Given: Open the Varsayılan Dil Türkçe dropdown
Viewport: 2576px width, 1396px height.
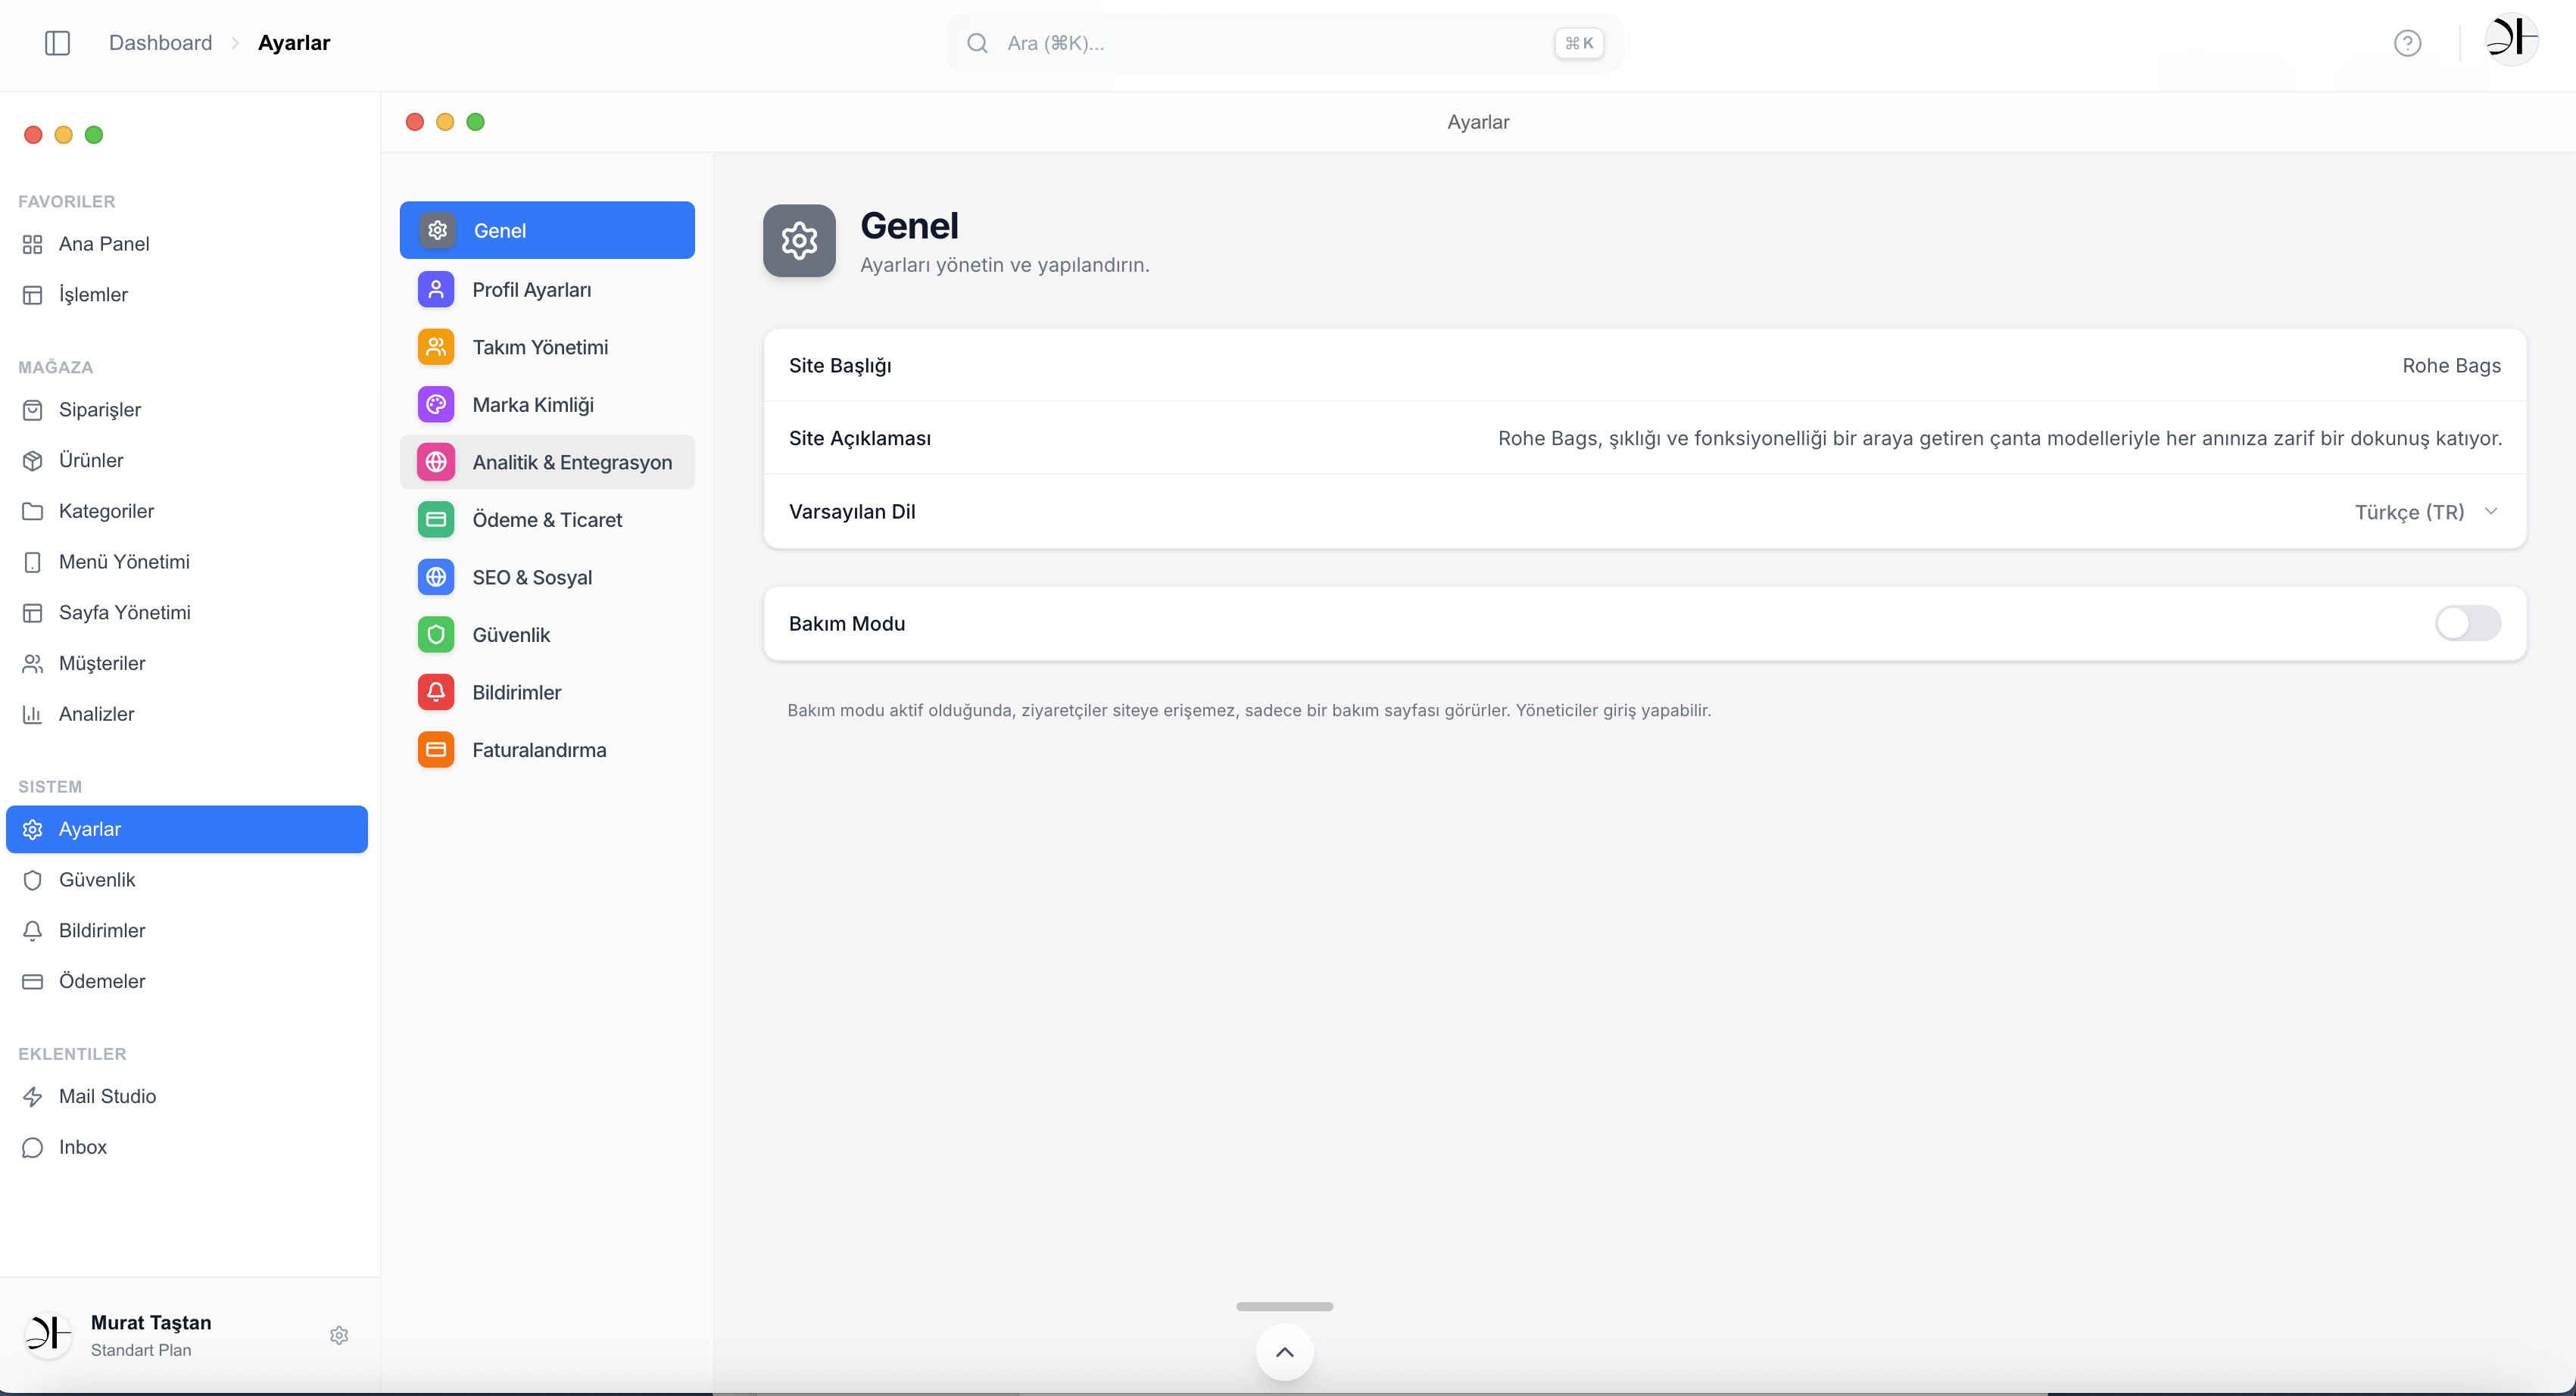Looking at the screenshot, I should 2427,512.
